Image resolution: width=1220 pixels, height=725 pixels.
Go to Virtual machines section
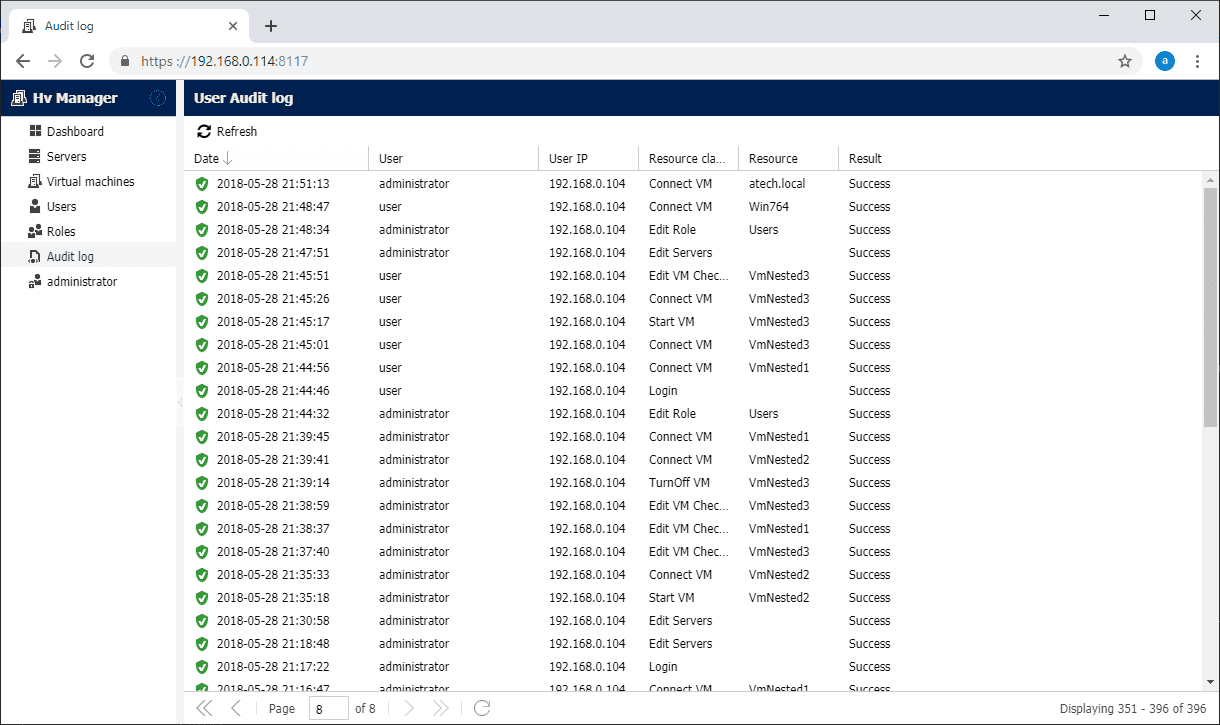point(90,182)
